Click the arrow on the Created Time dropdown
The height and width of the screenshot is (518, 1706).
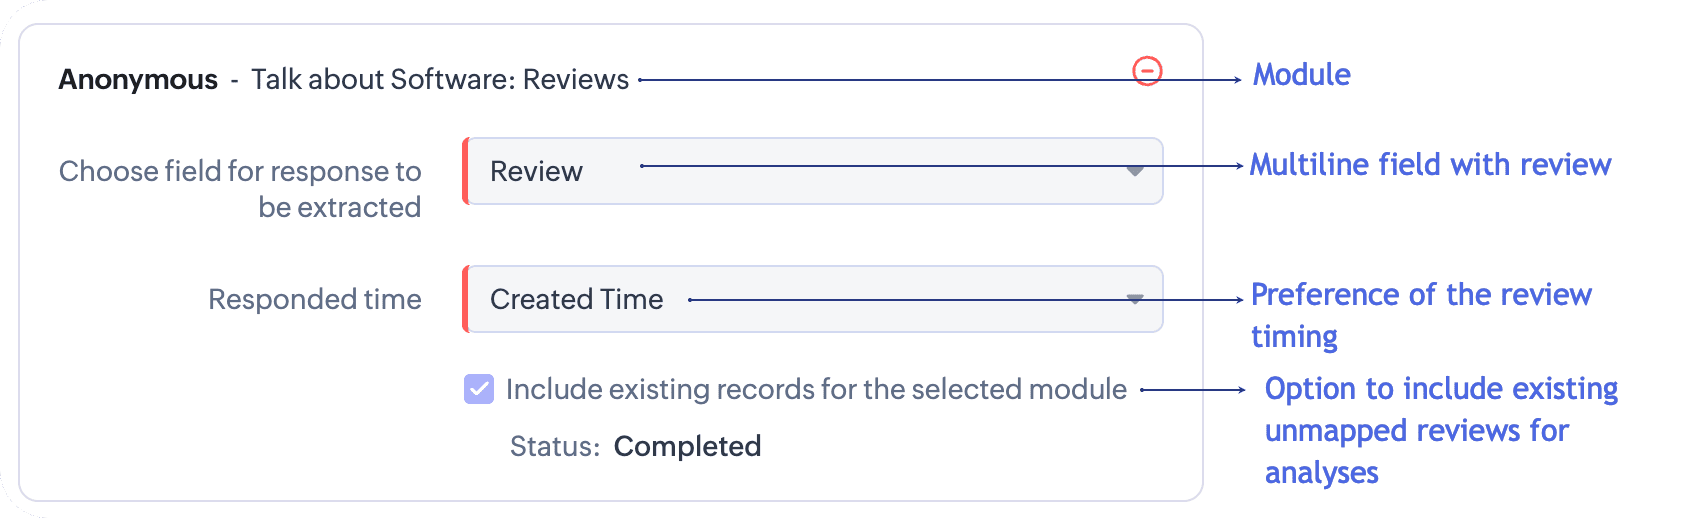click(x=1135, y=299)
